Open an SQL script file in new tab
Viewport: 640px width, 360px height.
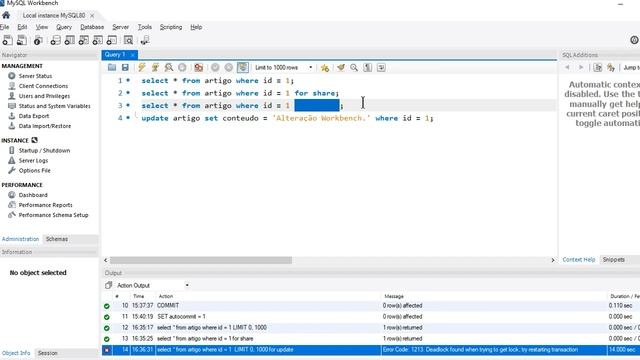click(x=22, y=40)
